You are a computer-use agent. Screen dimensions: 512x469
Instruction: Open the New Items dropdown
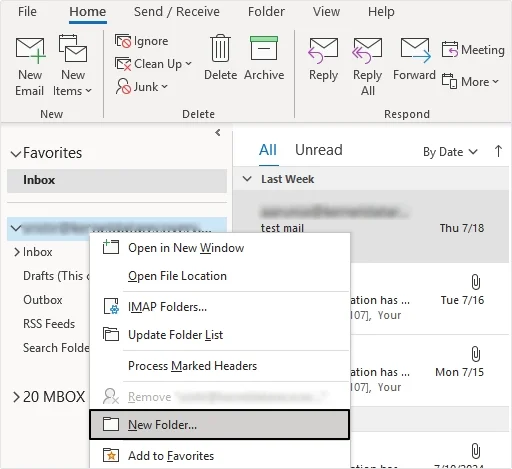pos(72,65)
